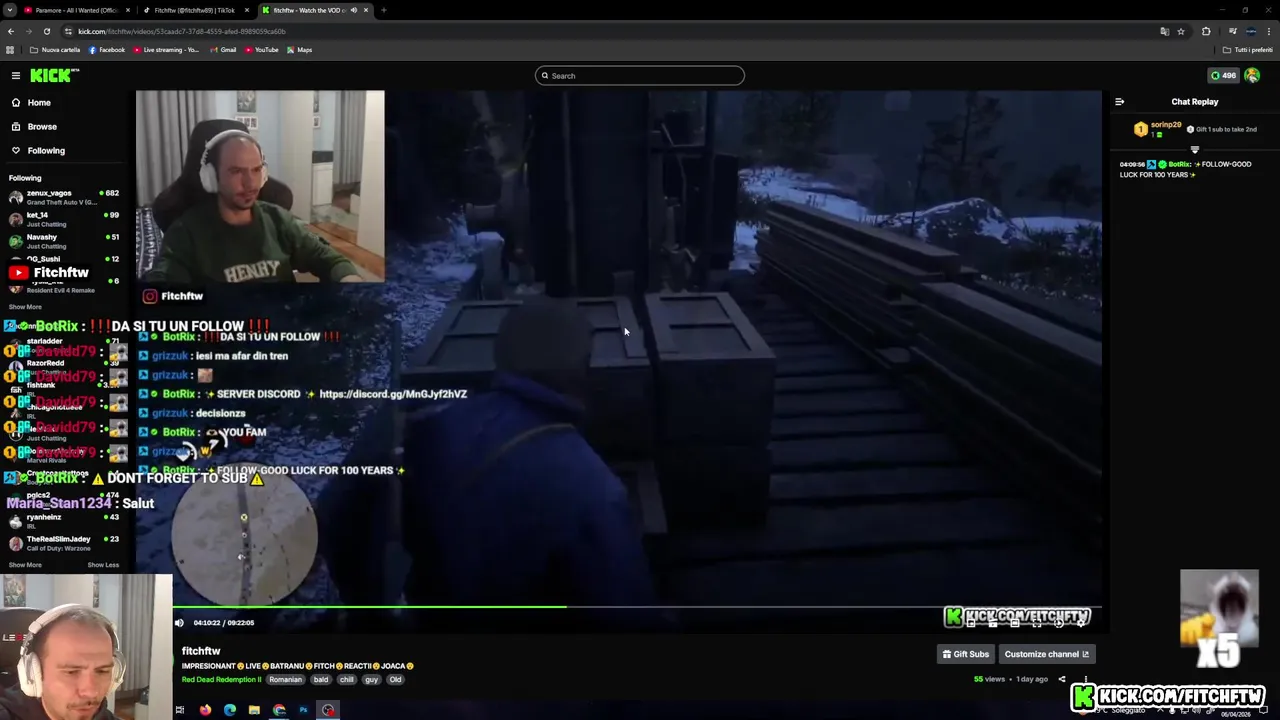Reload the page

click(x=46, y=31)
